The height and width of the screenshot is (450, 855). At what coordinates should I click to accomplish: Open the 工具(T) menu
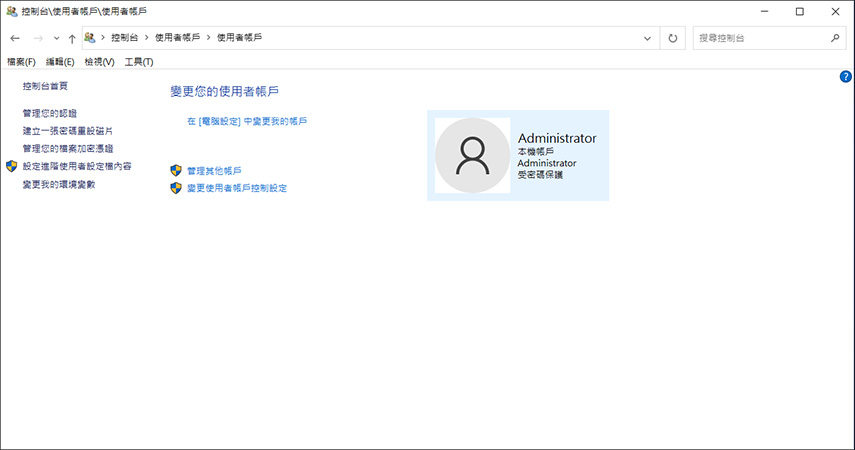pos(139,62)
